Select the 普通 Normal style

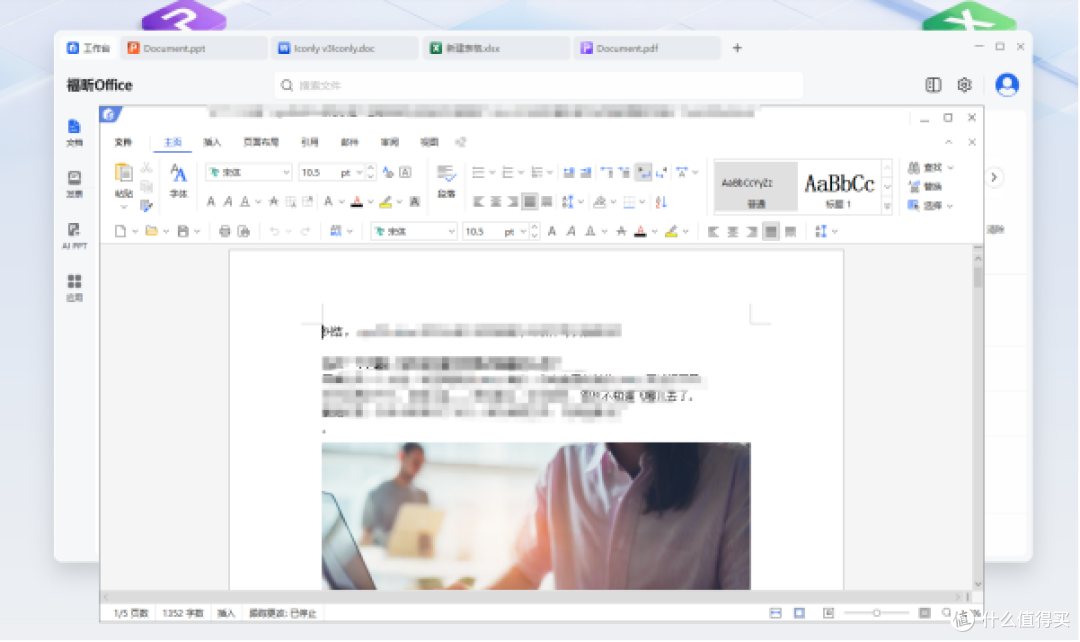[x=756, y=187]
